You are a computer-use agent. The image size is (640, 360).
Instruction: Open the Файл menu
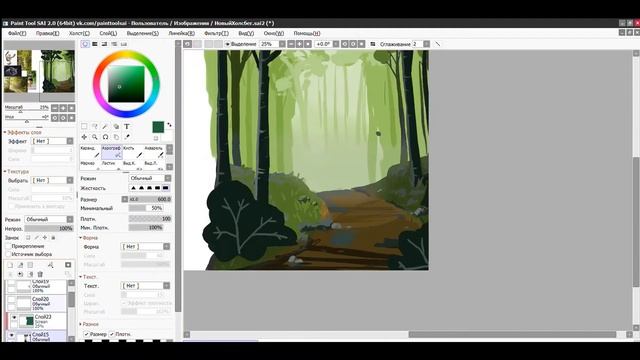17,33
